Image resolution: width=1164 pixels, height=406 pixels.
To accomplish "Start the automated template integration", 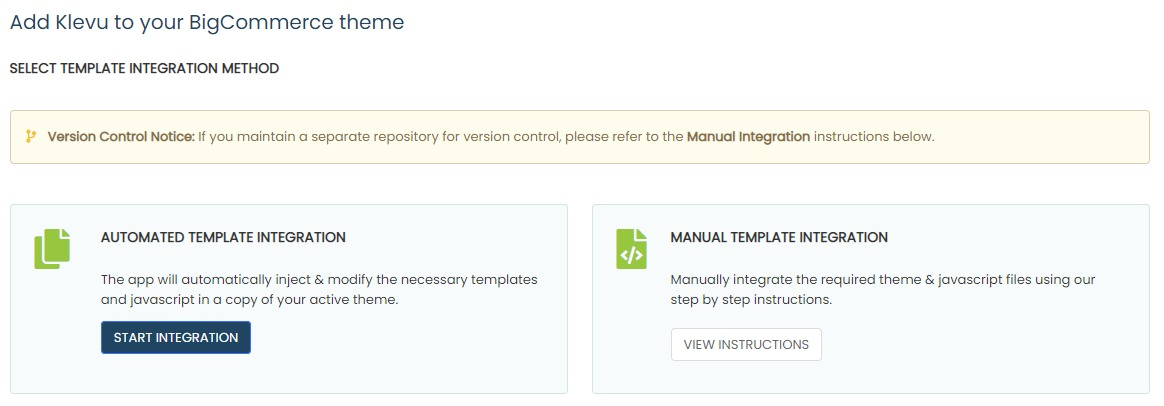I will pyautogui.click(x=176, y=338).
